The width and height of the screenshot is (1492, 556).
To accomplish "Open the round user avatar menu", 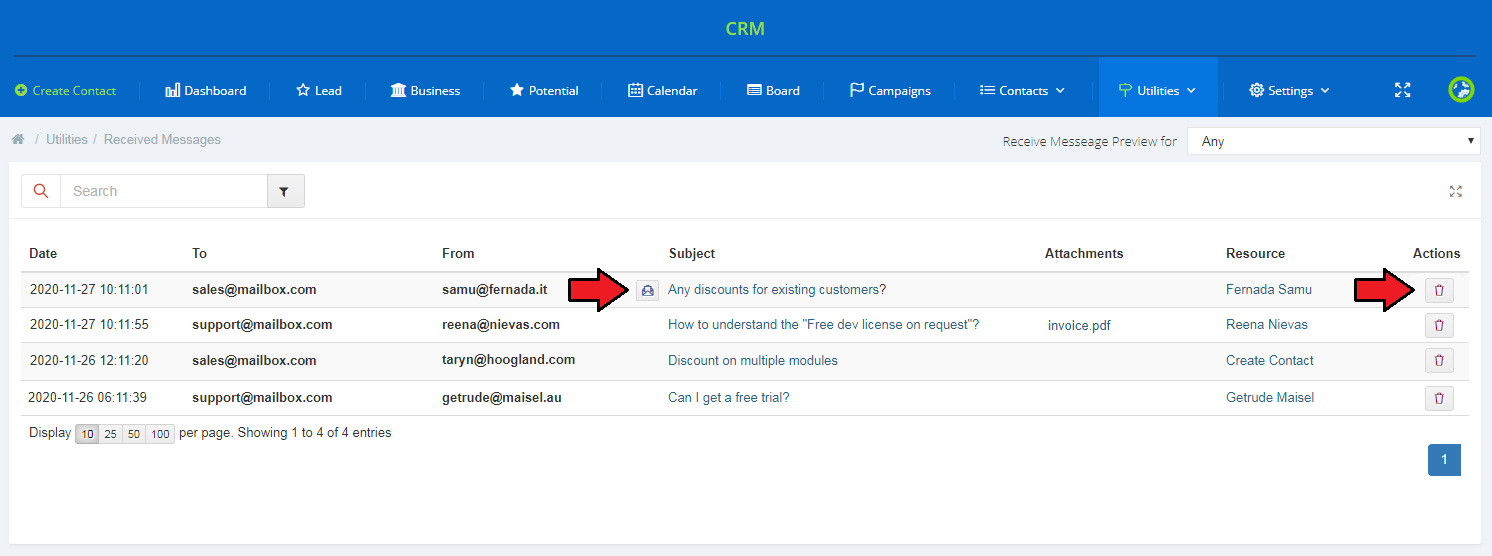I will coord(1461,90).
